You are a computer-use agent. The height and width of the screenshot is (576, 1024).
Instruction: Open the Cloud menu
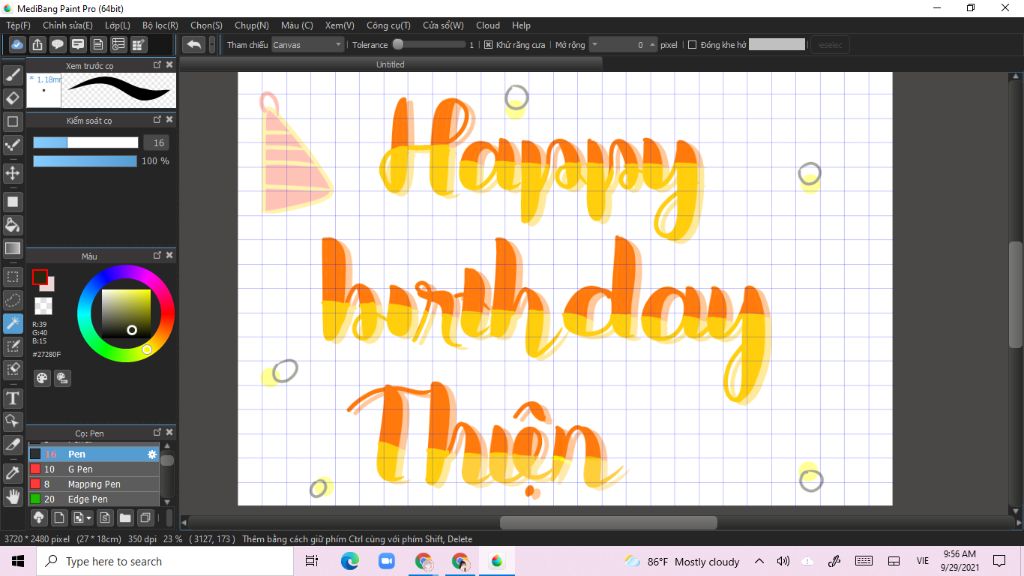(x=488, y=25)
